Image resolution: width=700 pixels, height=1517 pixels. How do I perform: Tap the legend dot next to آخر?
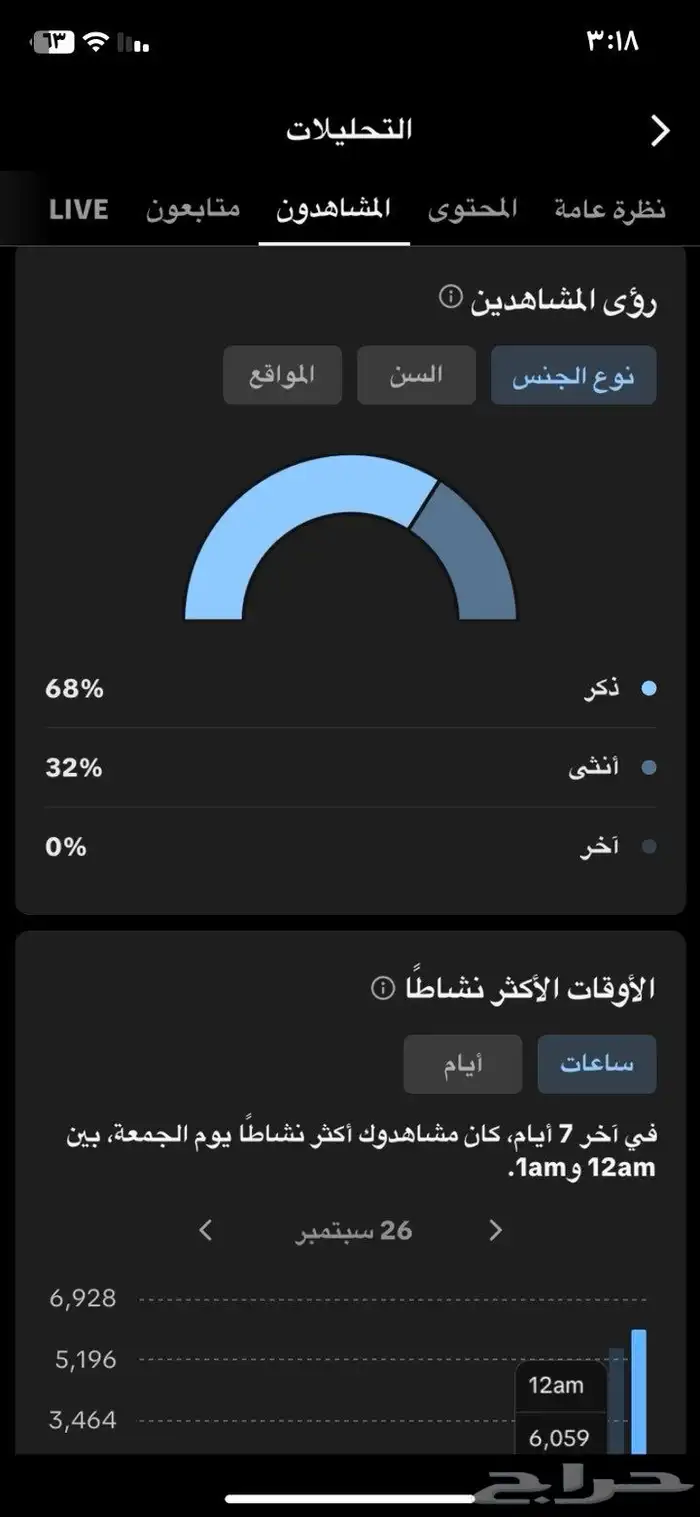[650, 846]
